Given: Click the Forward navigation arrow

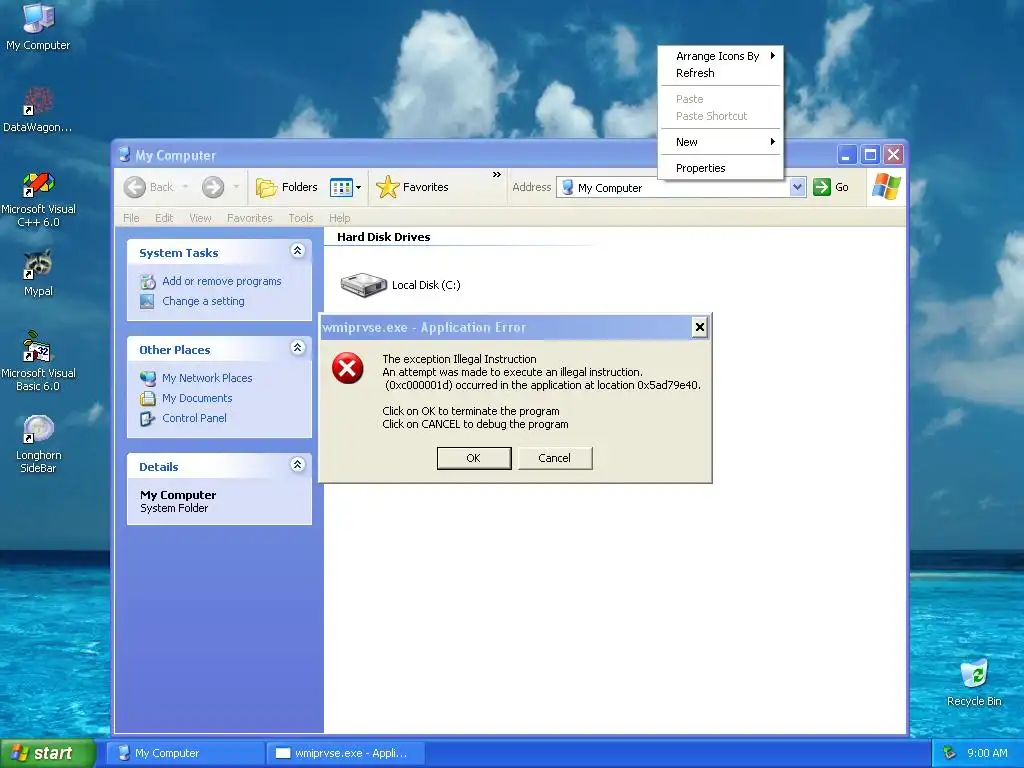Looking at the screenshot, I should pos(212,187).
